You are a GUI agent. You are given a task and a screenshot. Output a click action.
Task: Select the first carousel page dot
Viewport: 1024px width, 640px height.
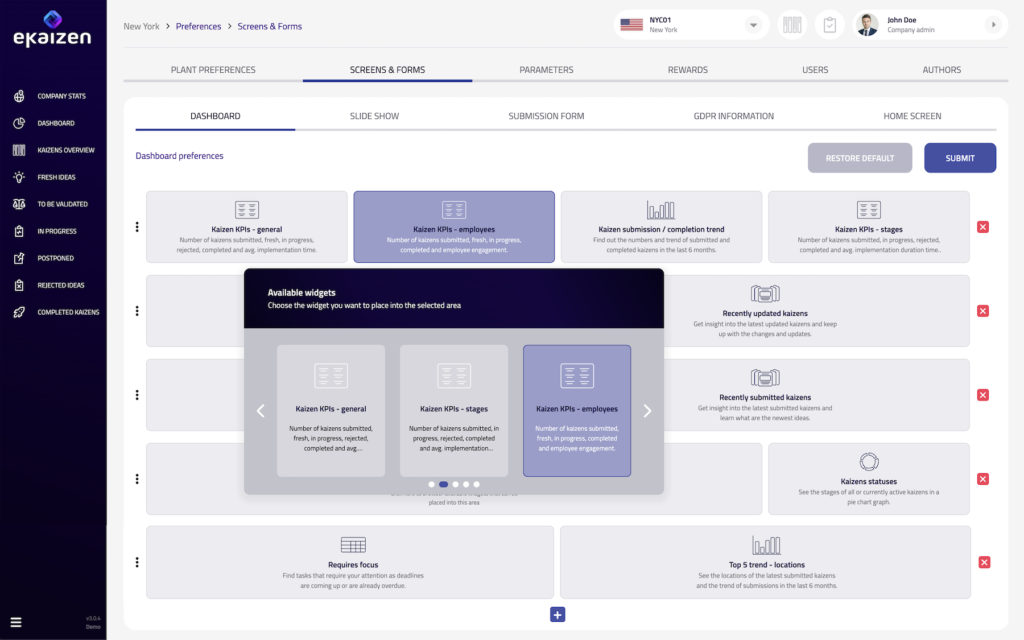(431, 484)
